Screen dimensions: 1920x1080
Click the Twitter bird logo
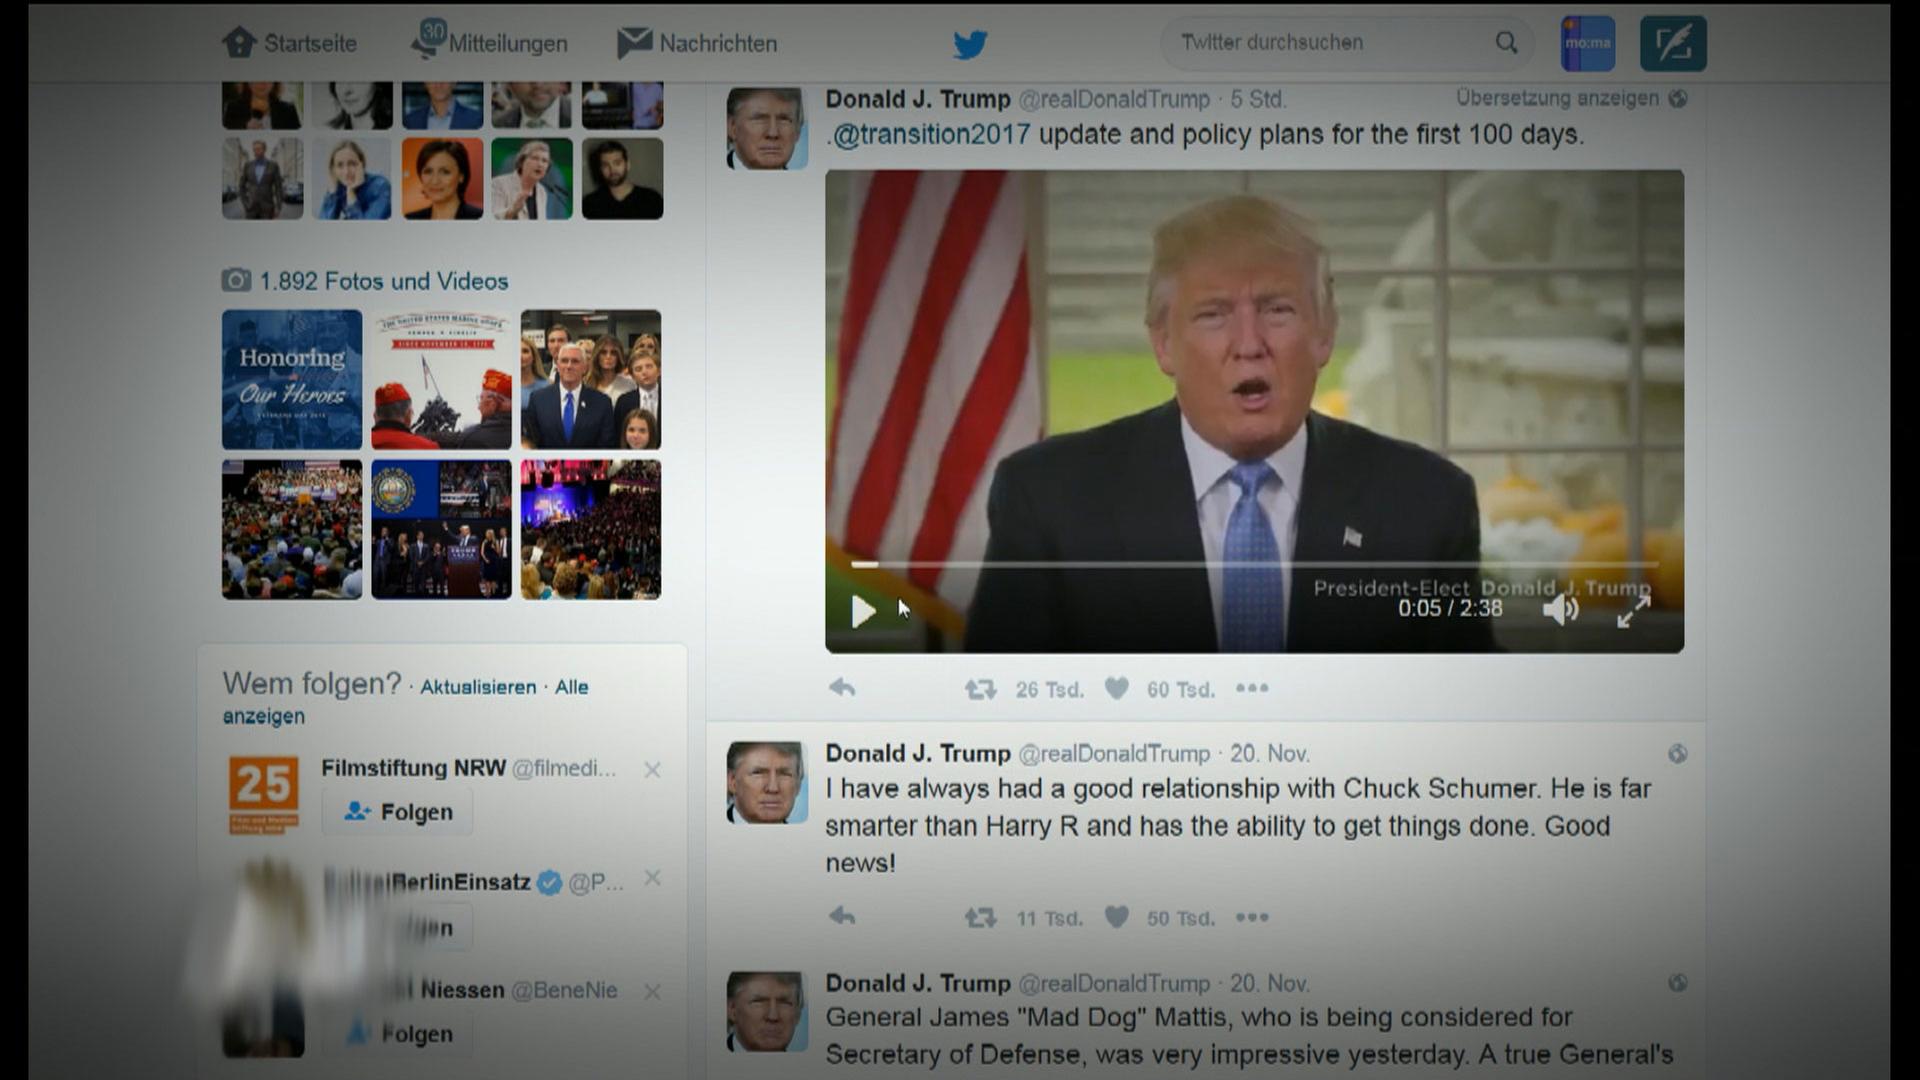tap(969, 44)
